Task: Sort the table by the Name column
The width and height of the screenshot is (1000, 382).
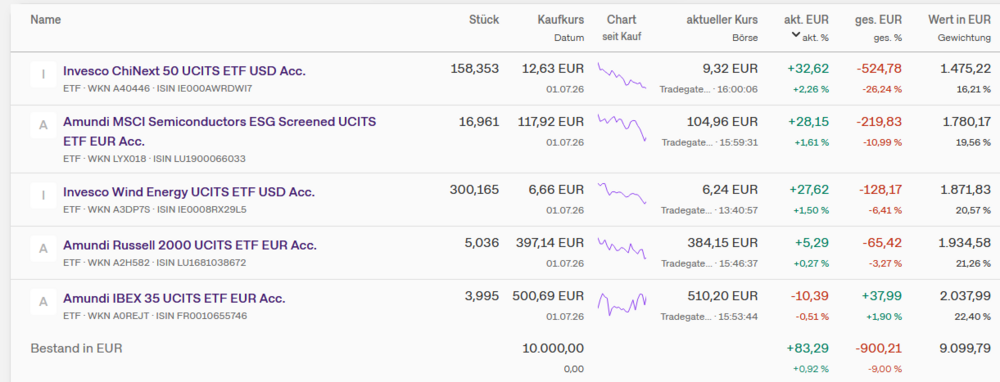Action: (46, 20)
